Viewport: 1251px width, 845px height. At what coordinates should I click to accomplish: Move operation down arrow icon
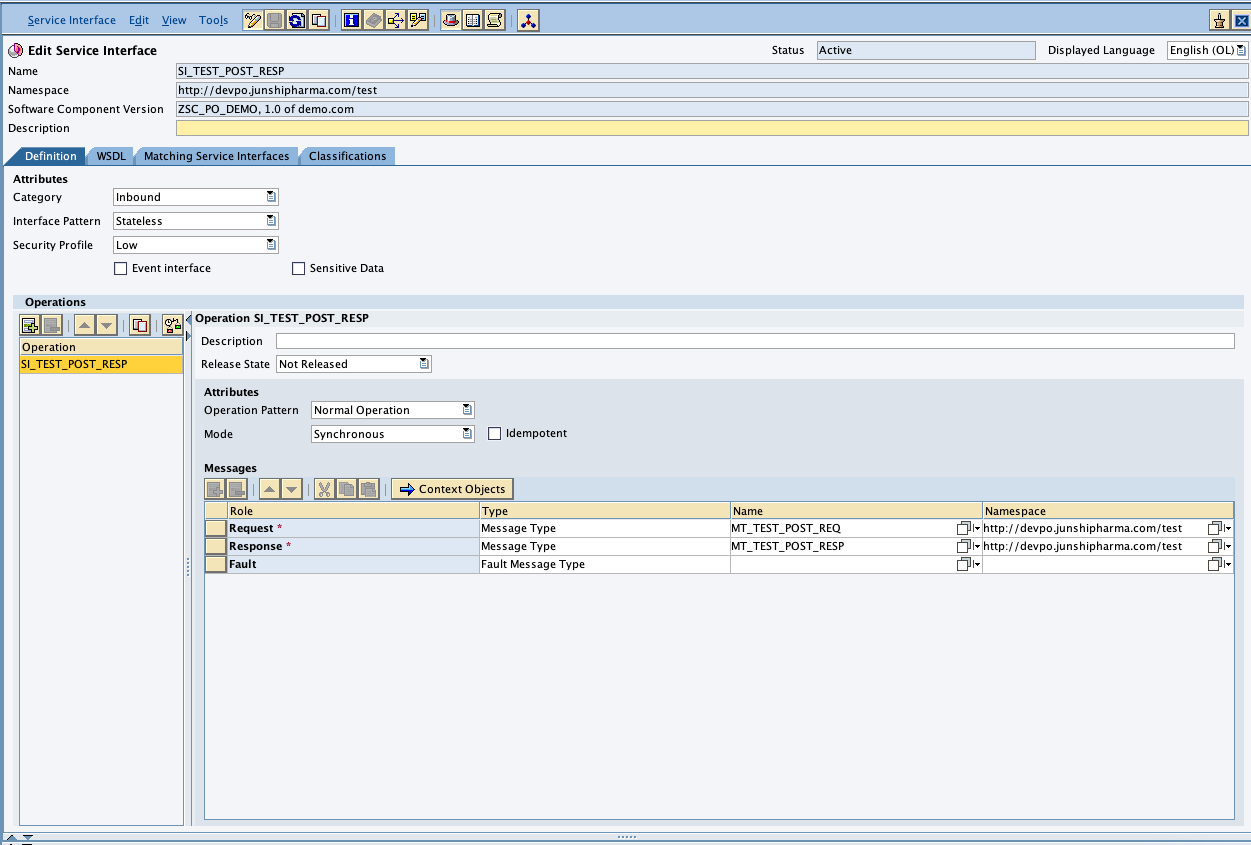[107, 325]
